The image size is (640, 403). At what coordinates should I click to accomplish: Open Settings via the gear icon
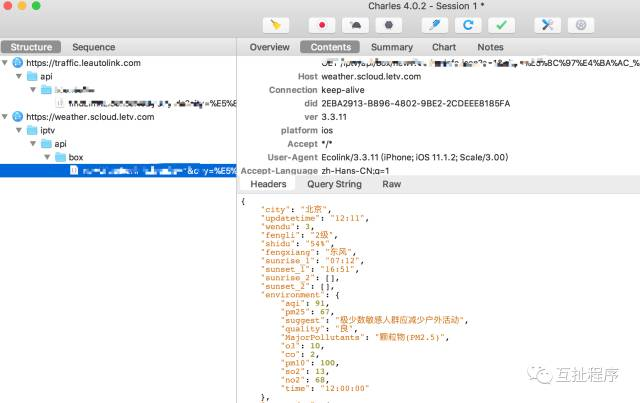(x=581, y=25)
